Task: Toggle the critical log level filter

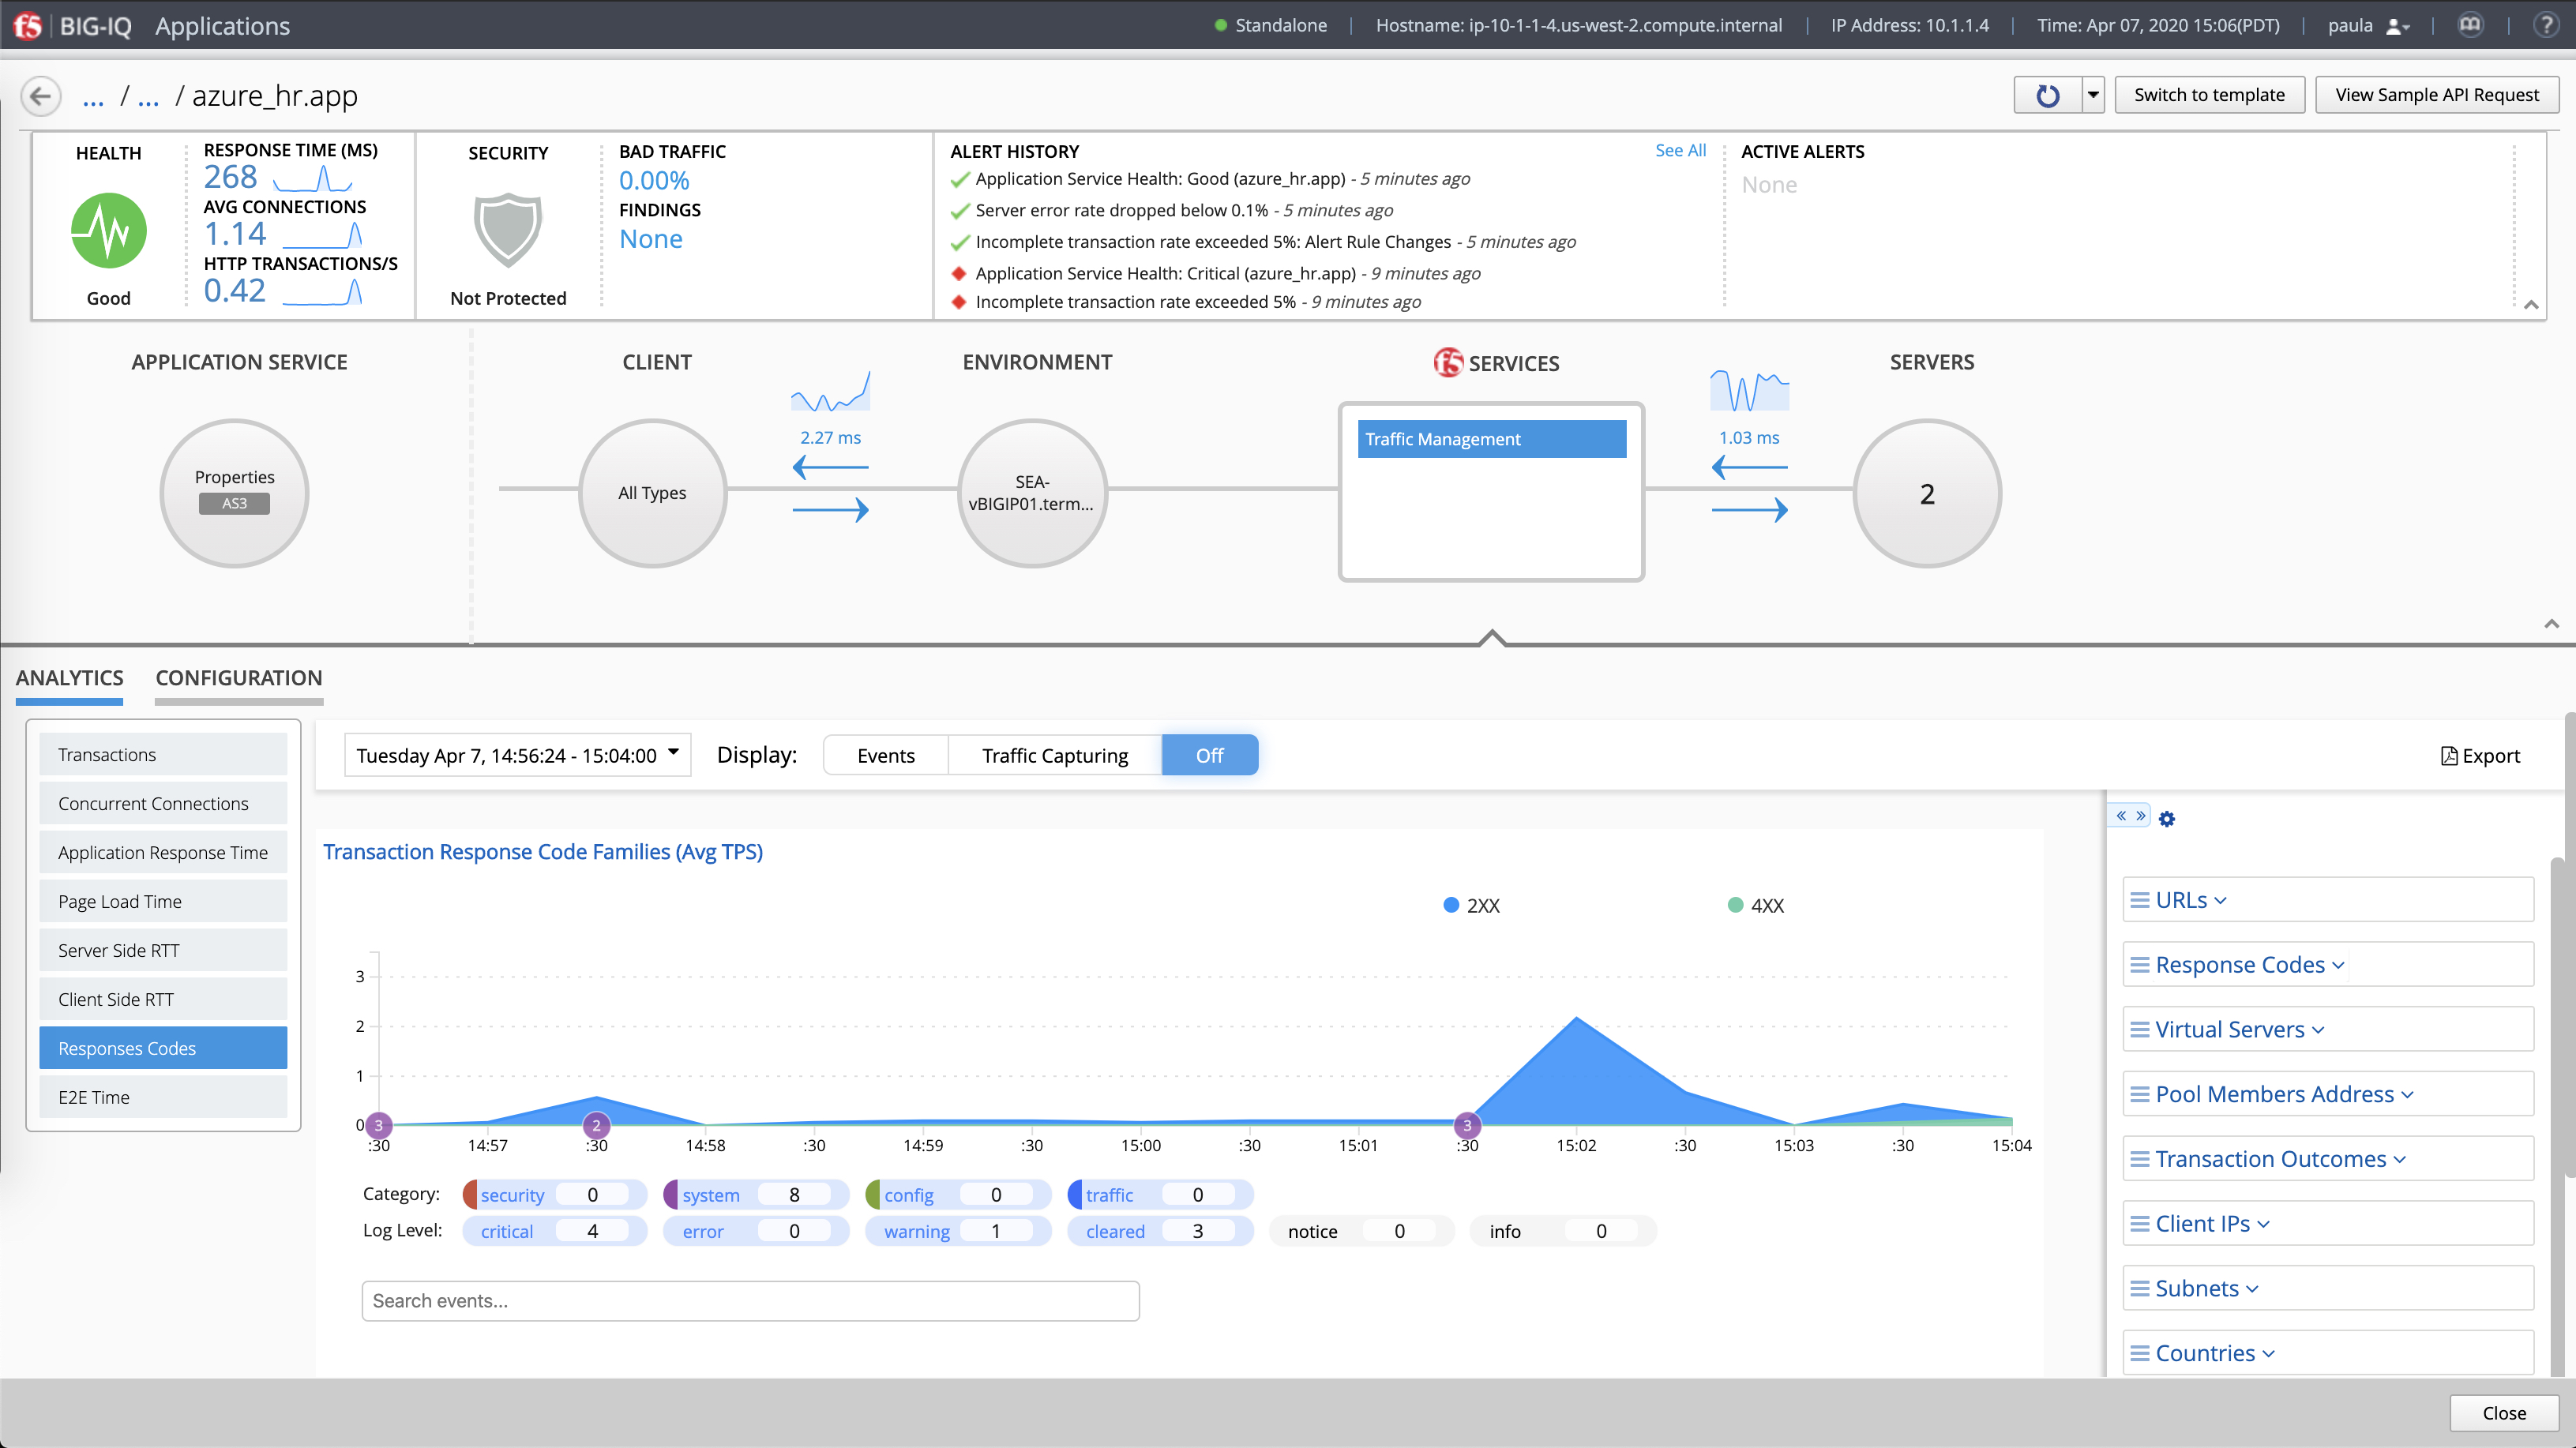Action: pyautogui.click(x=507, y=1231)
